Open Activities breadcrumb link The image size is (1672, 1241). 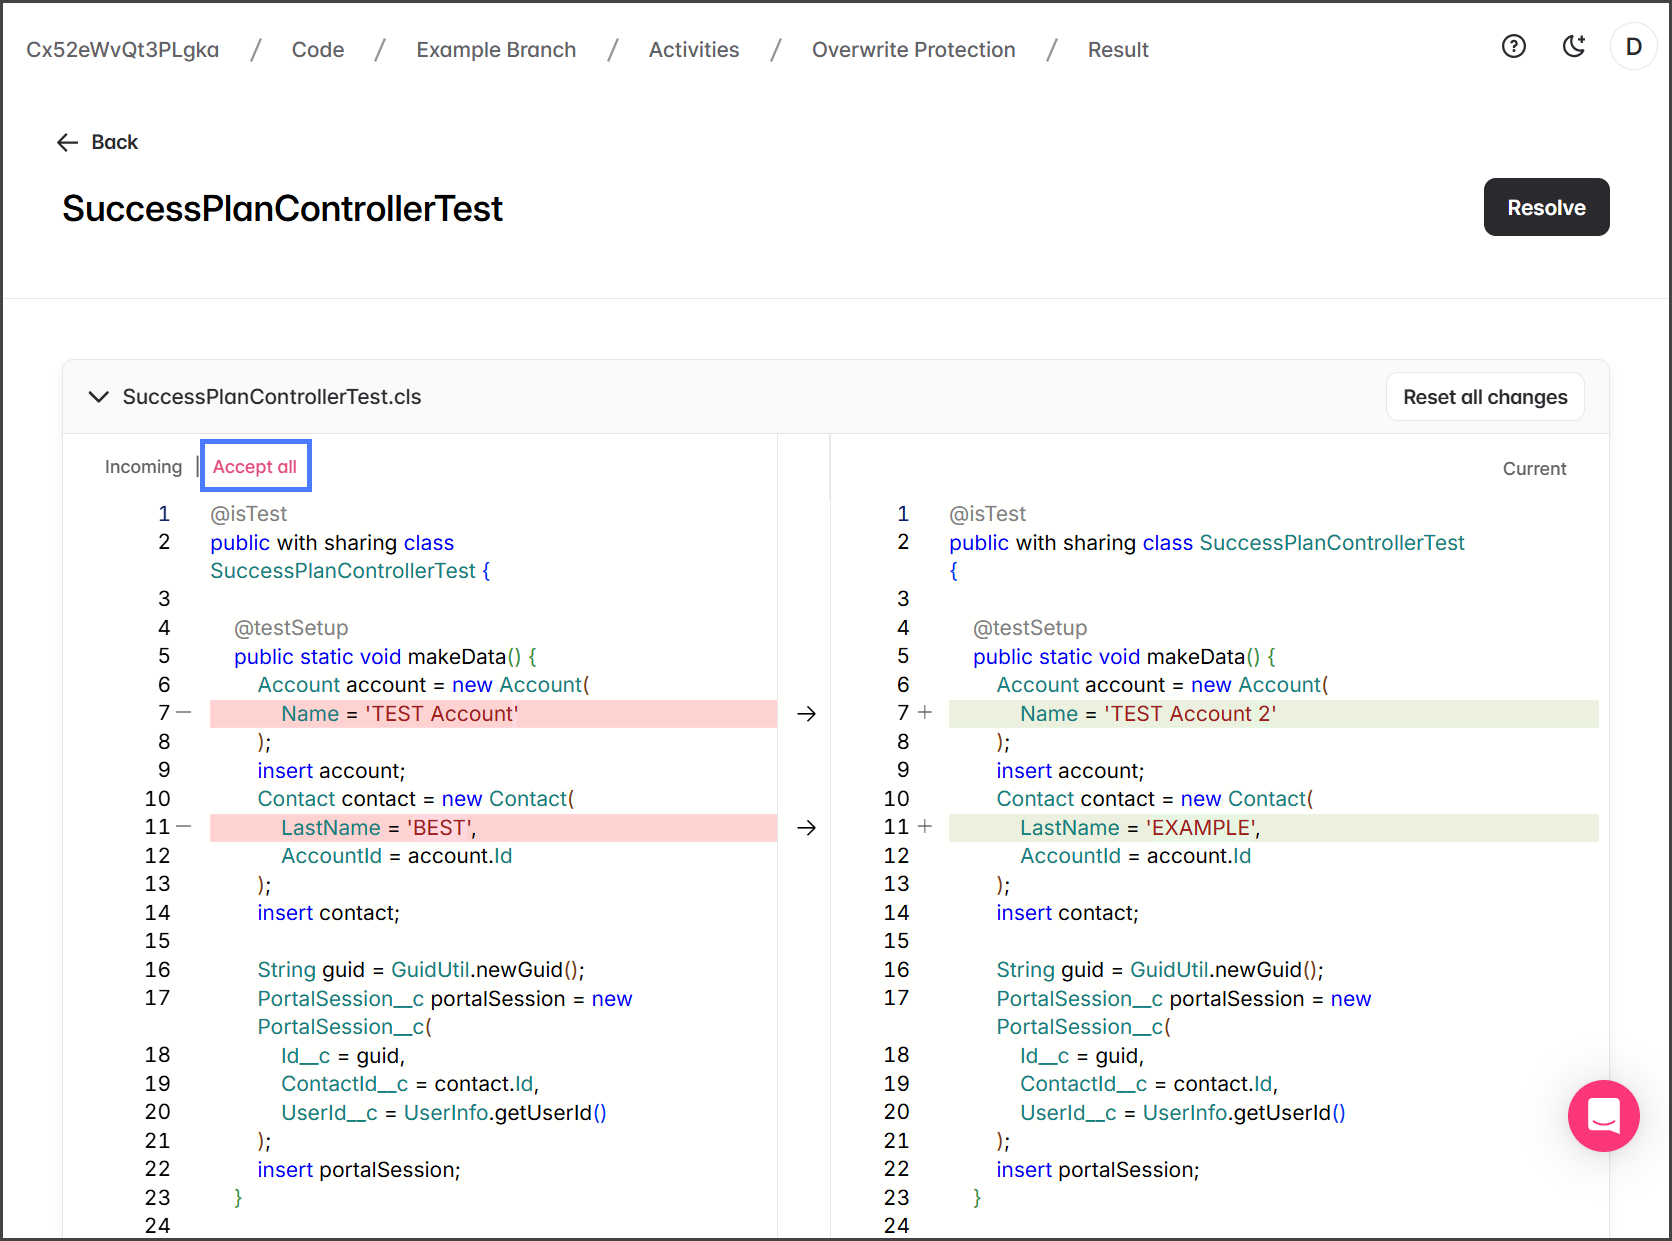(693, 50)
